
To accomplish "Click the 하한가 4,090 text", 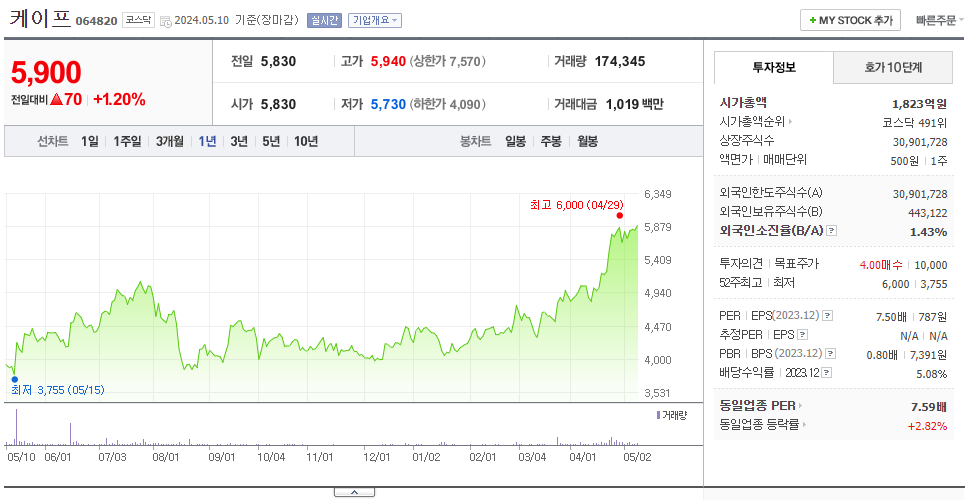I will point(448,104).
